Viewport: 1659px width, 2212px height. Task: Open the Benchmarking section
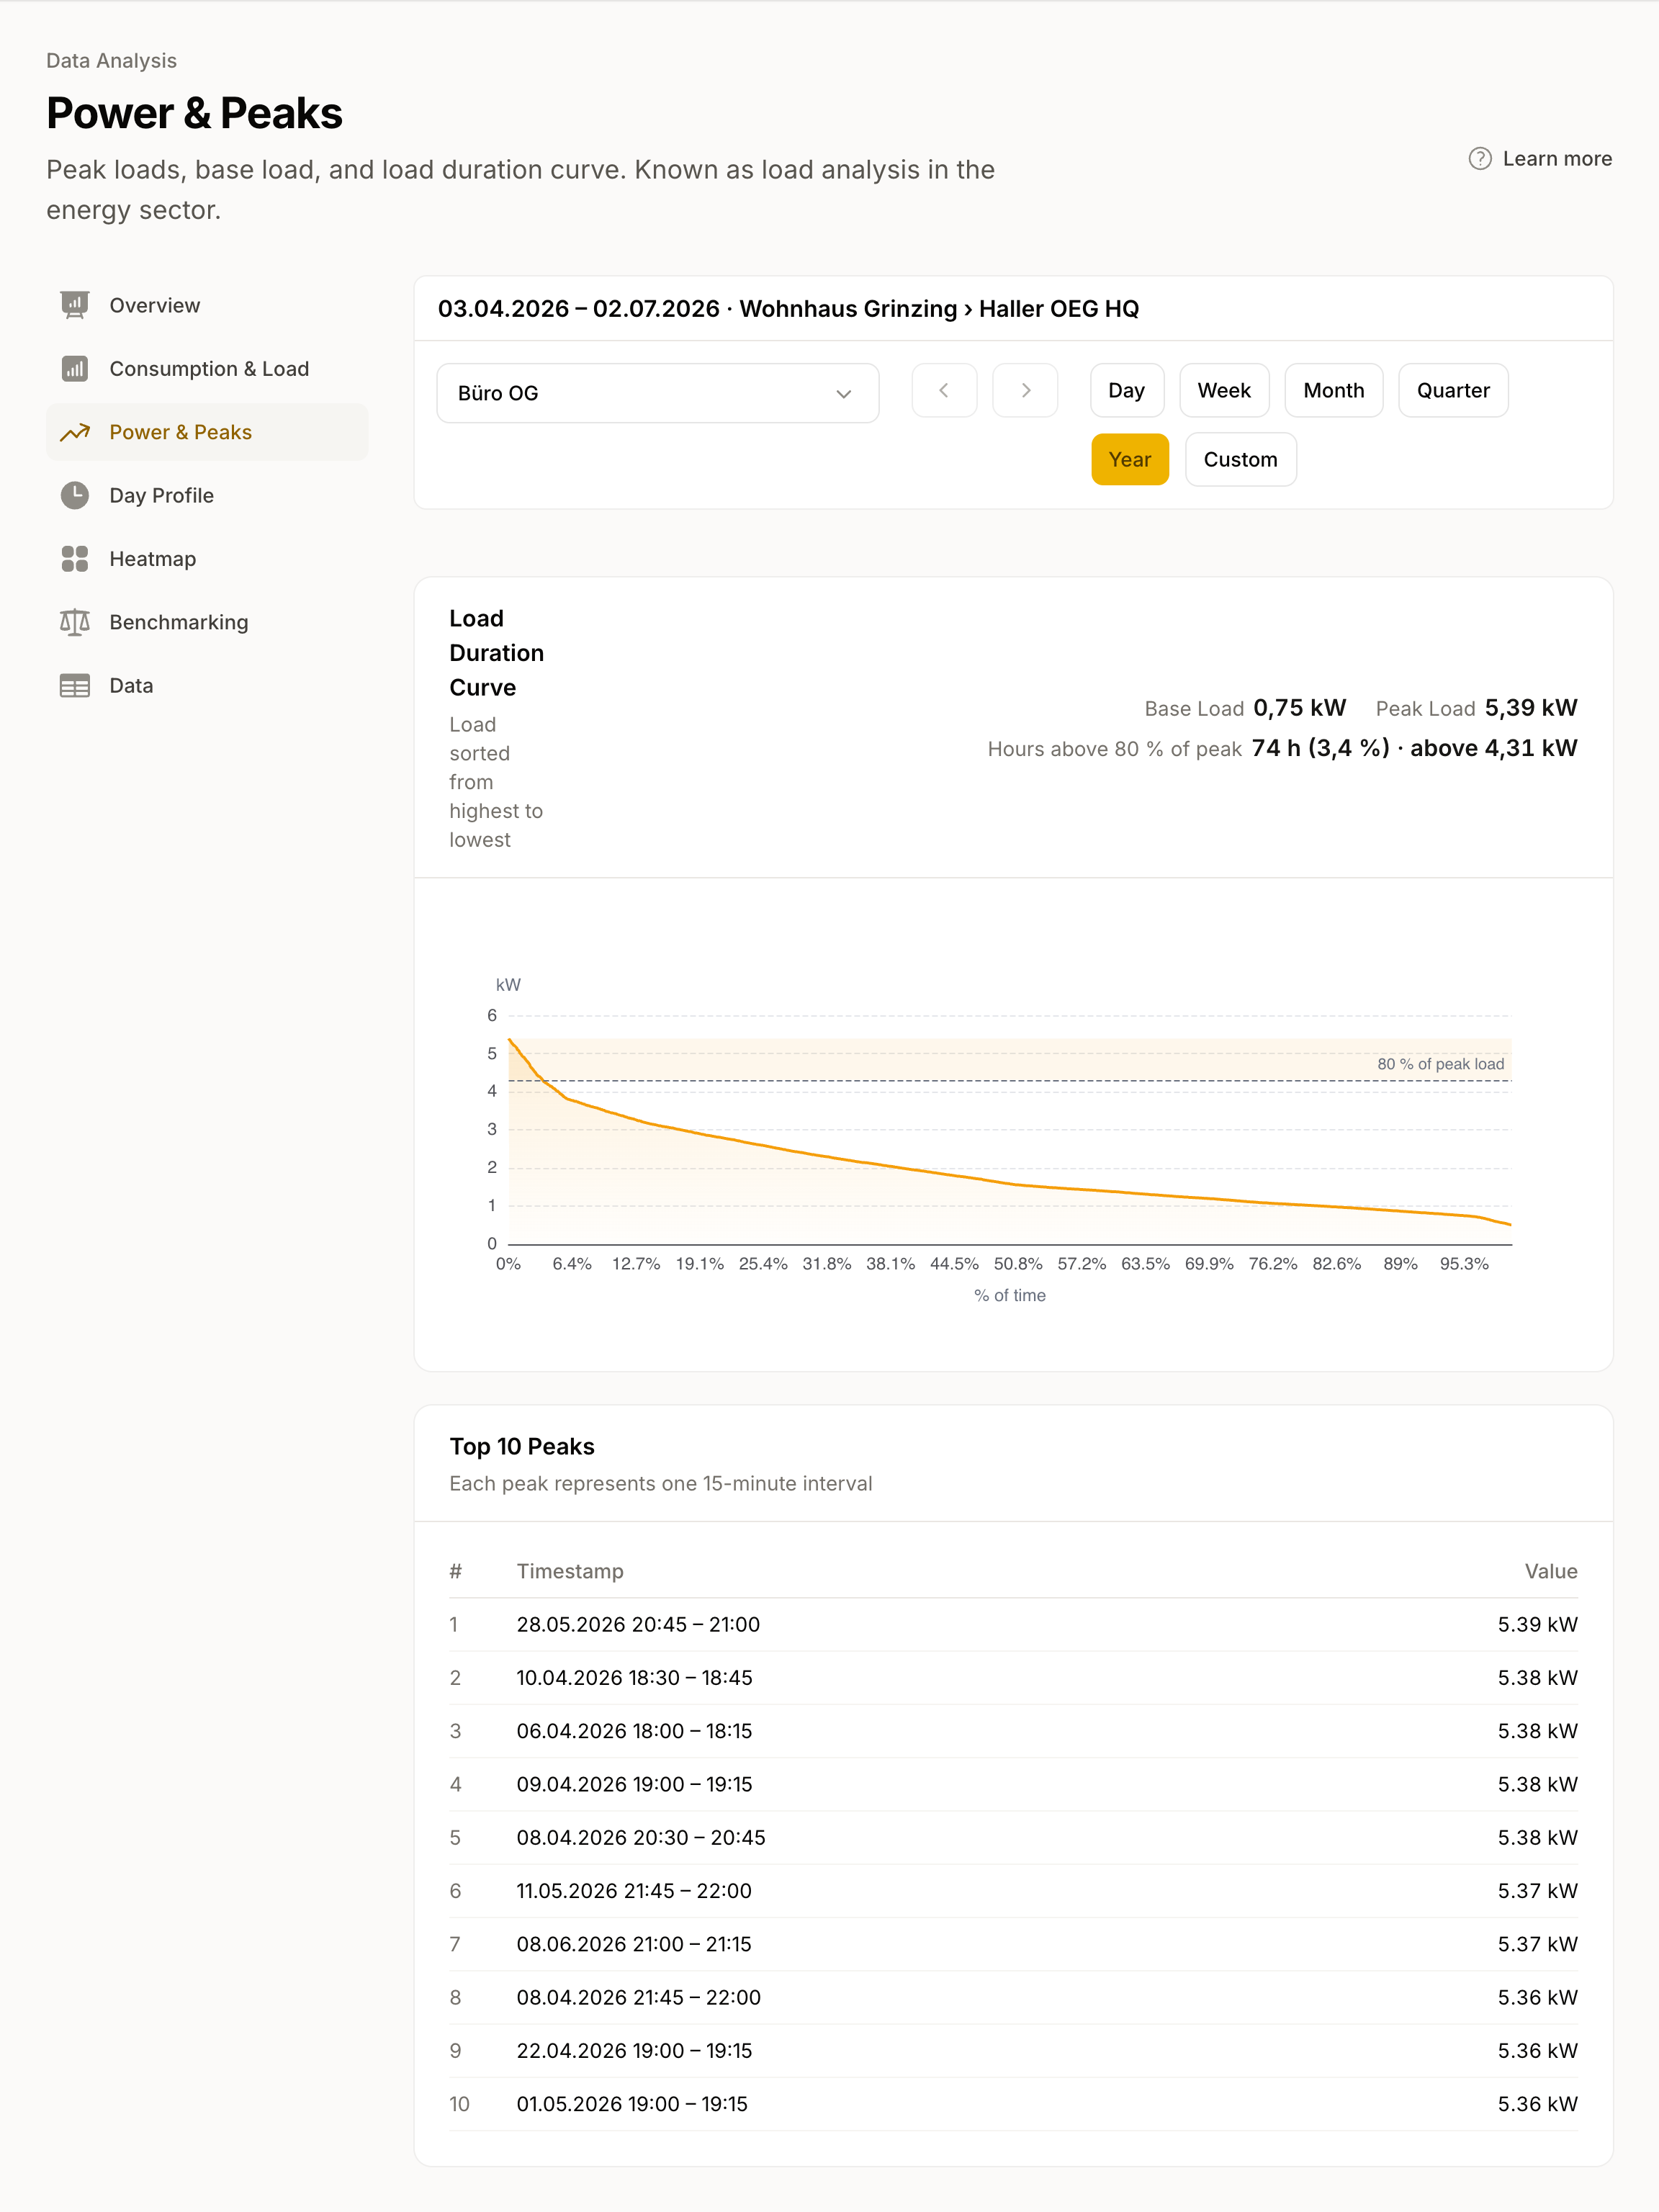pos(207,622)
